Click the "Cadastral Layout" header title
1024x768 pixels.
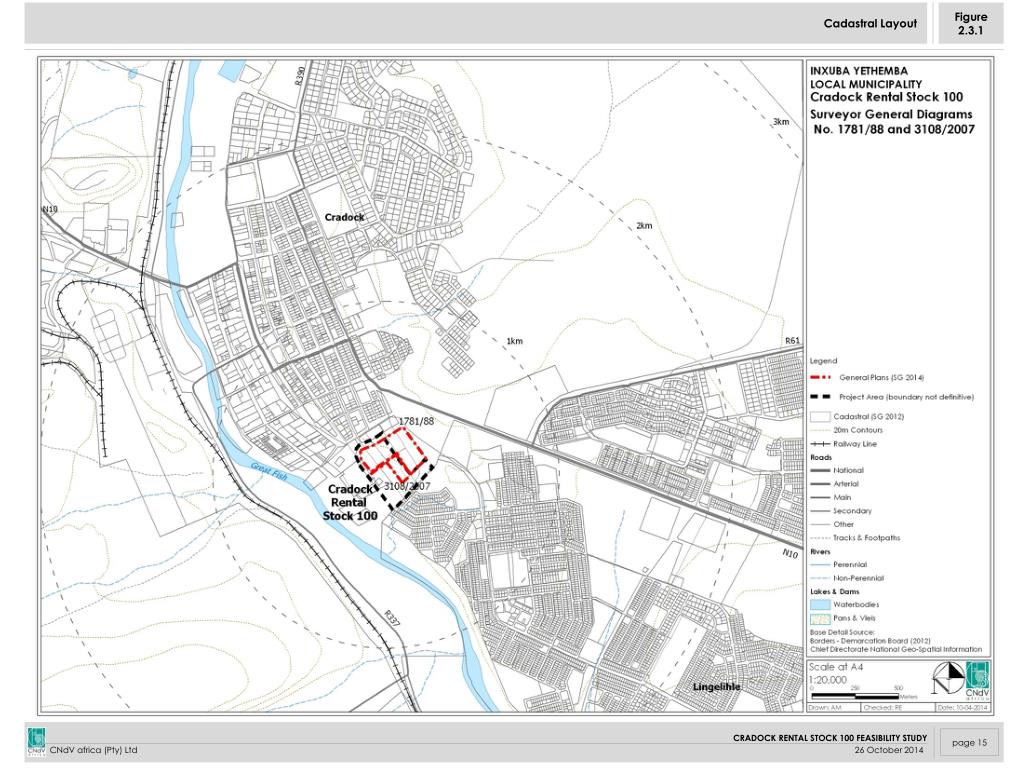coord(870,24)
